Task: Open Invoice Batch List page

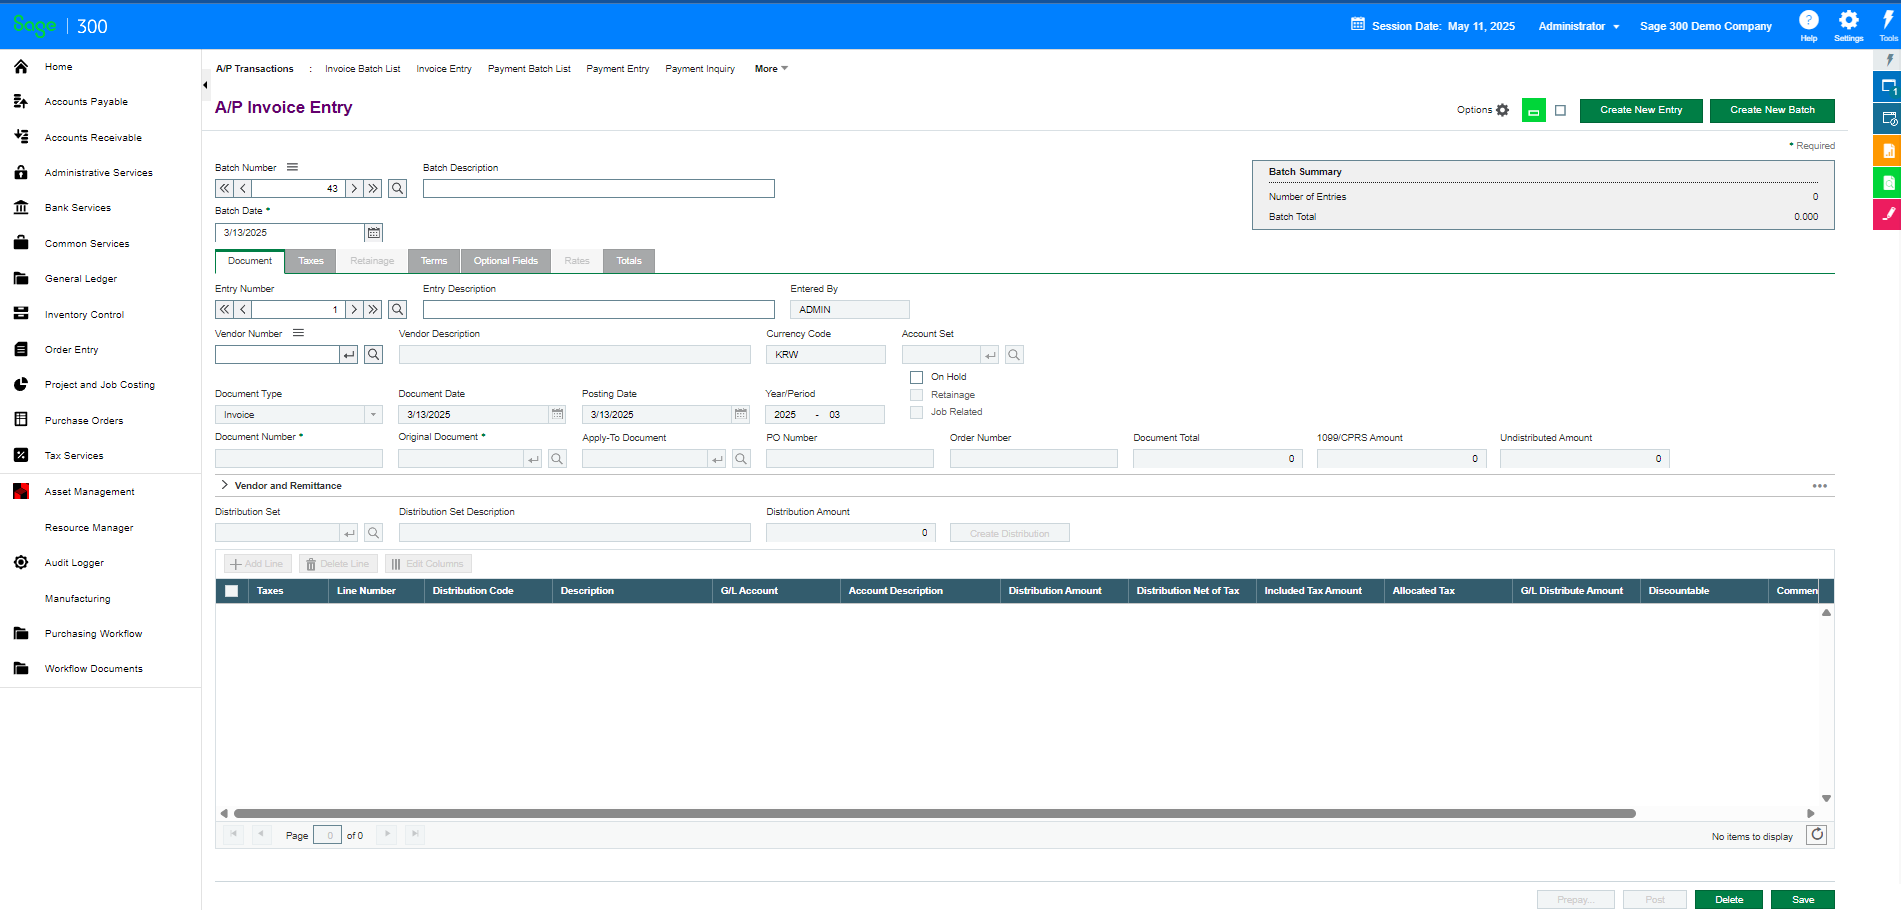Action: (362, 69)
